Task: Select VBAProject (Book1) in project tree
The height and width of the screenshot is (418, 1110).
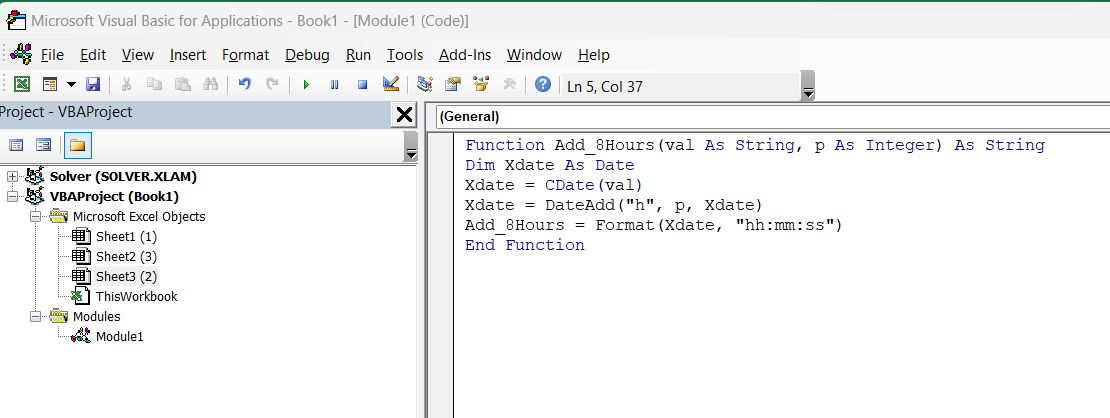Action: [x=114, y=196]
